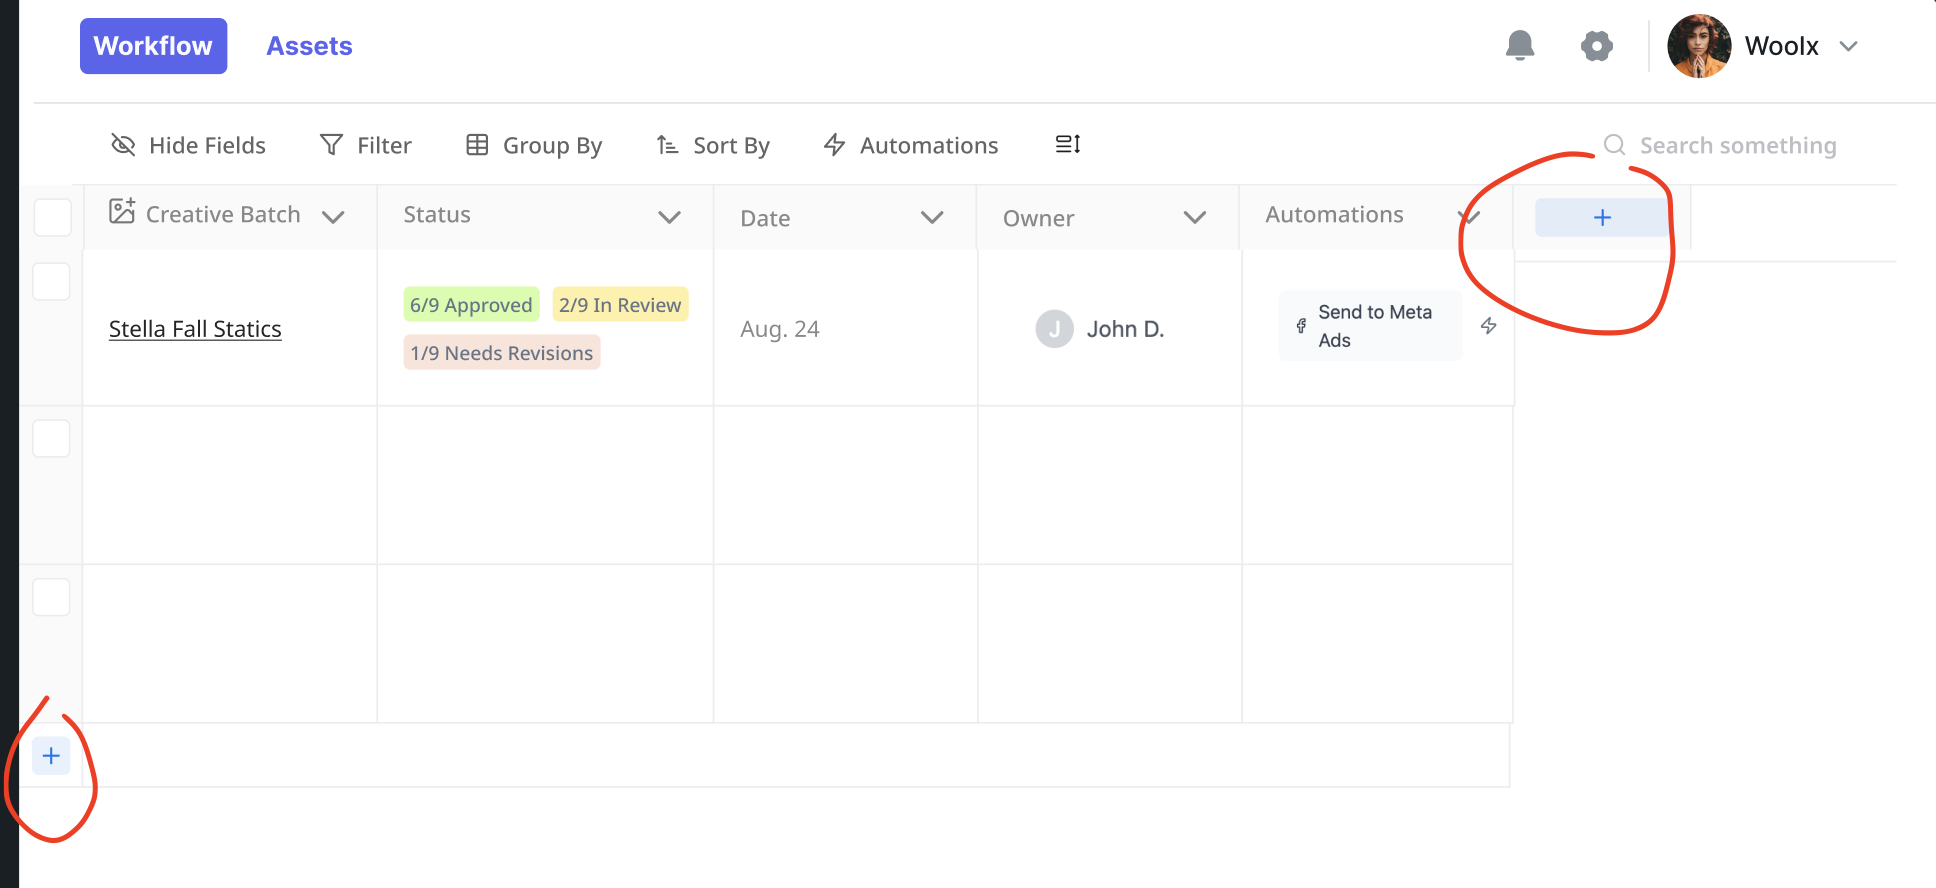Click the plus icon to add column

[1602, 218]
